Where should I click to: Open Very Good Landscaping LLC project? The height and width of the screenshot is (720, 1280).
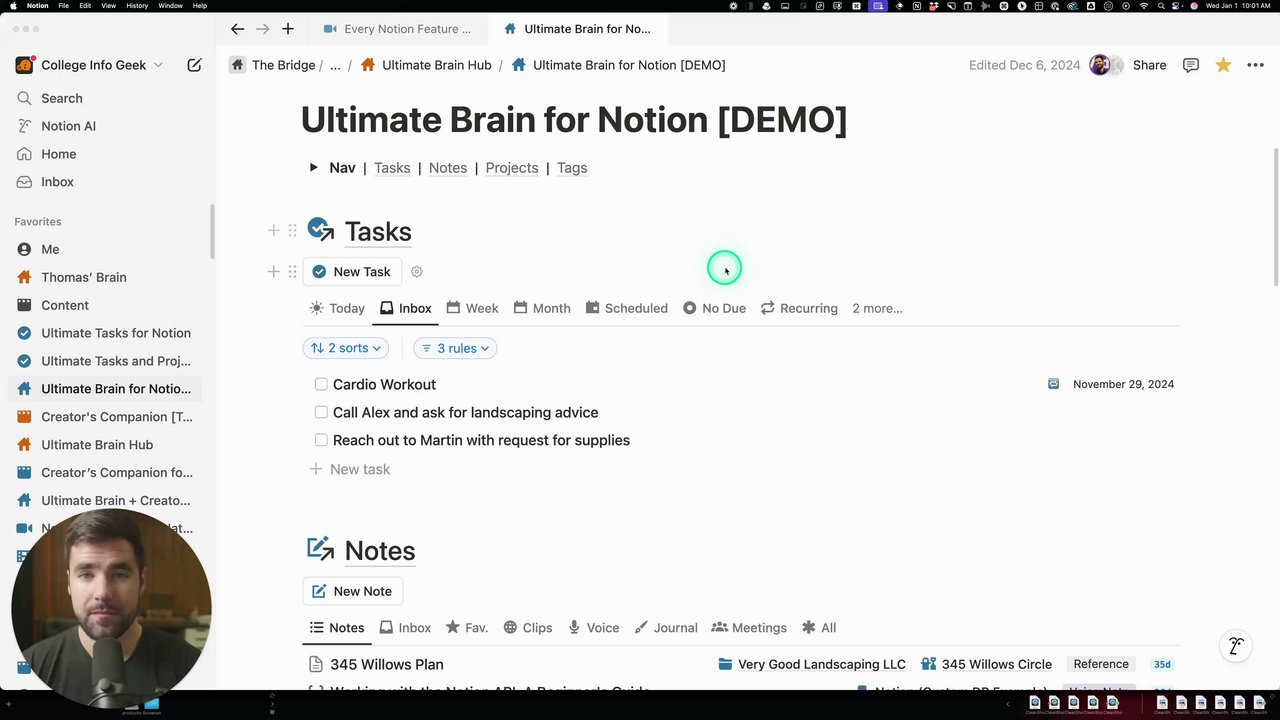coord(812,664)
